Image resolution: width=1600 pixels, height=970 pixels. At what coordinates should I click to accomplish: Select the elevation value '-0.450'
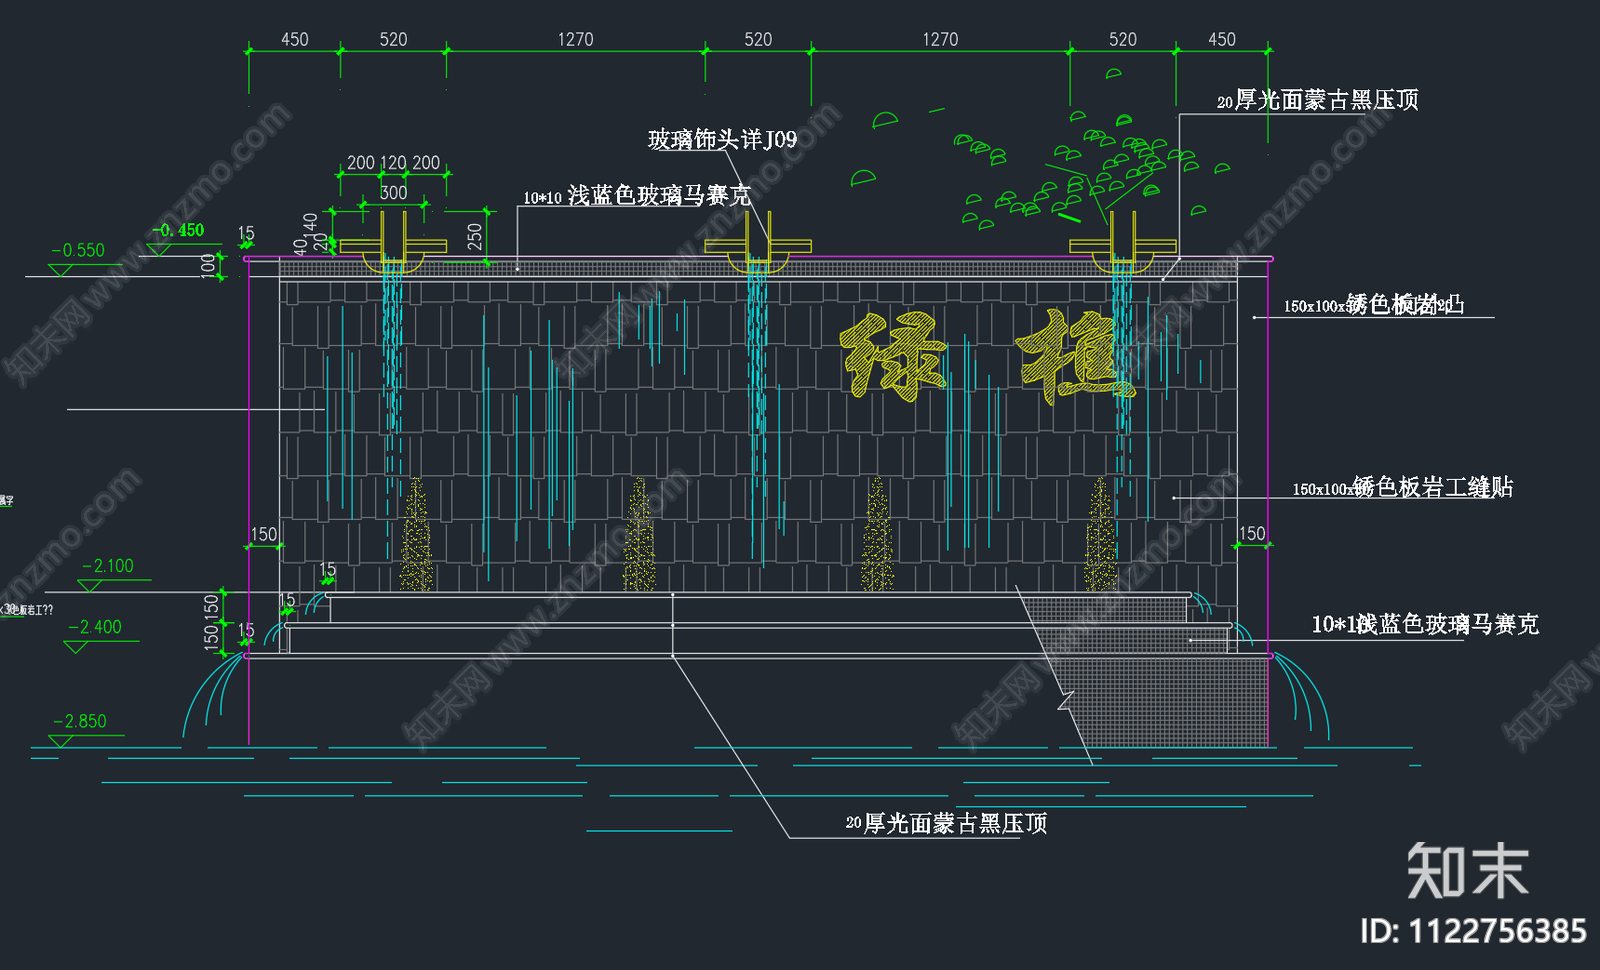tap(179, 230)
